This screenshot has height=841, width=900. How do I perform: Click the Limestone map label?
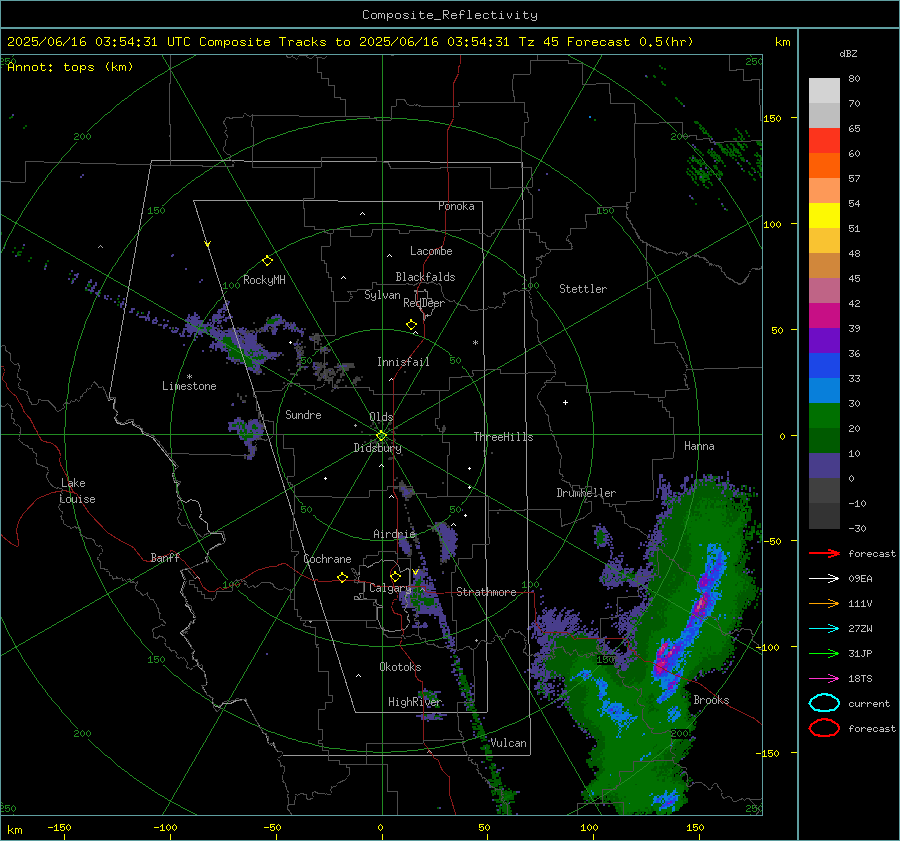(189, 386)
